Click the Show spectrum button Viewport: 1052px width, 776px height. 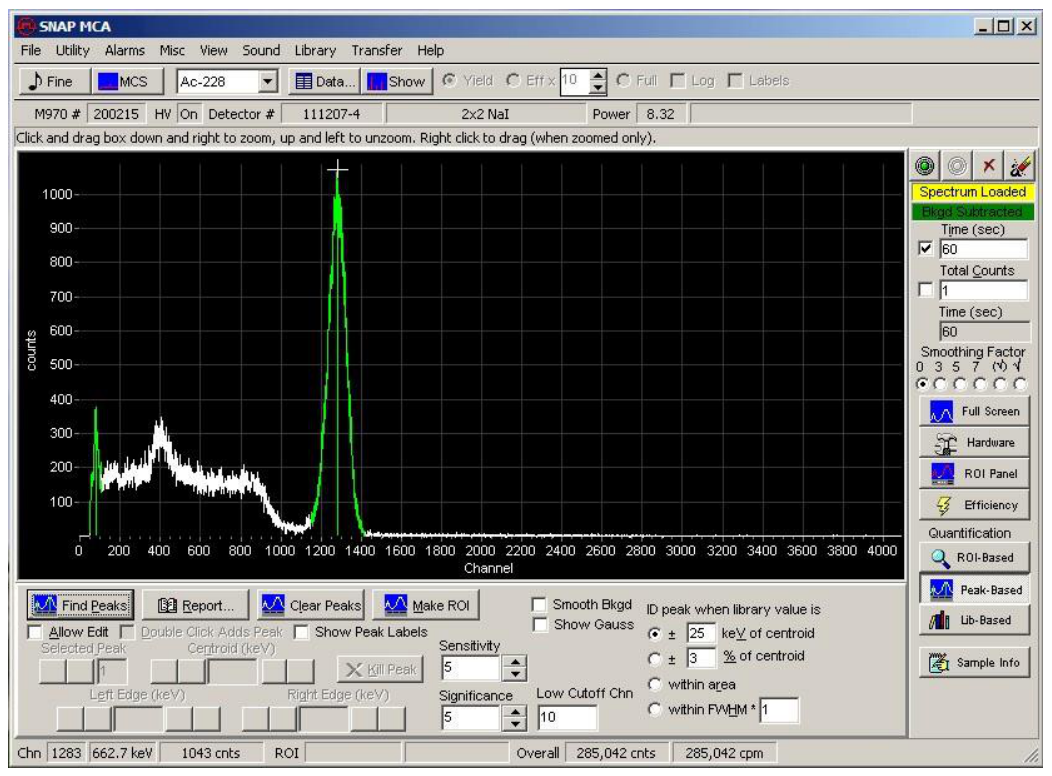pyautogui.click(x=397, y=81)
